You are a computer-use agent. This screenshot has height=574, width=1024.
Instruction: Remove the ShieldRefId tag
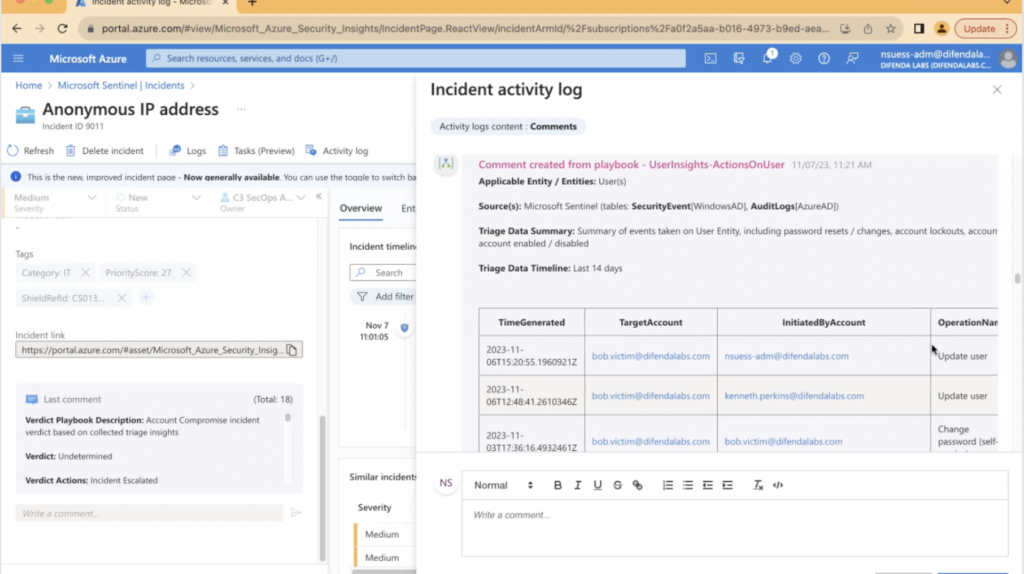pyautogui.click(x=121, y=298)
